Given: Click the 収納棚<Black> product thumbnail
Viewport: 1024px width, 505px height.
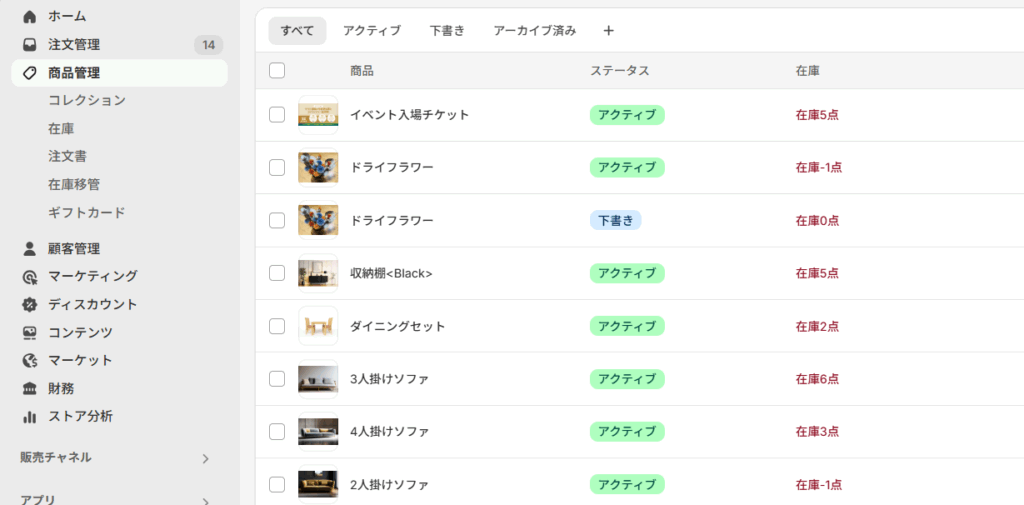Looking at the screenshot, I should (318, 273).
